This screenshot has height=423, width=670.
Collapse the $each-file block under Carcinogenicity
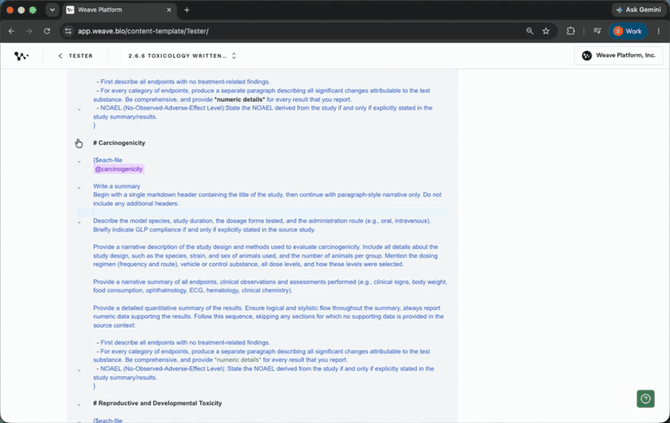[x=79, y=162]
